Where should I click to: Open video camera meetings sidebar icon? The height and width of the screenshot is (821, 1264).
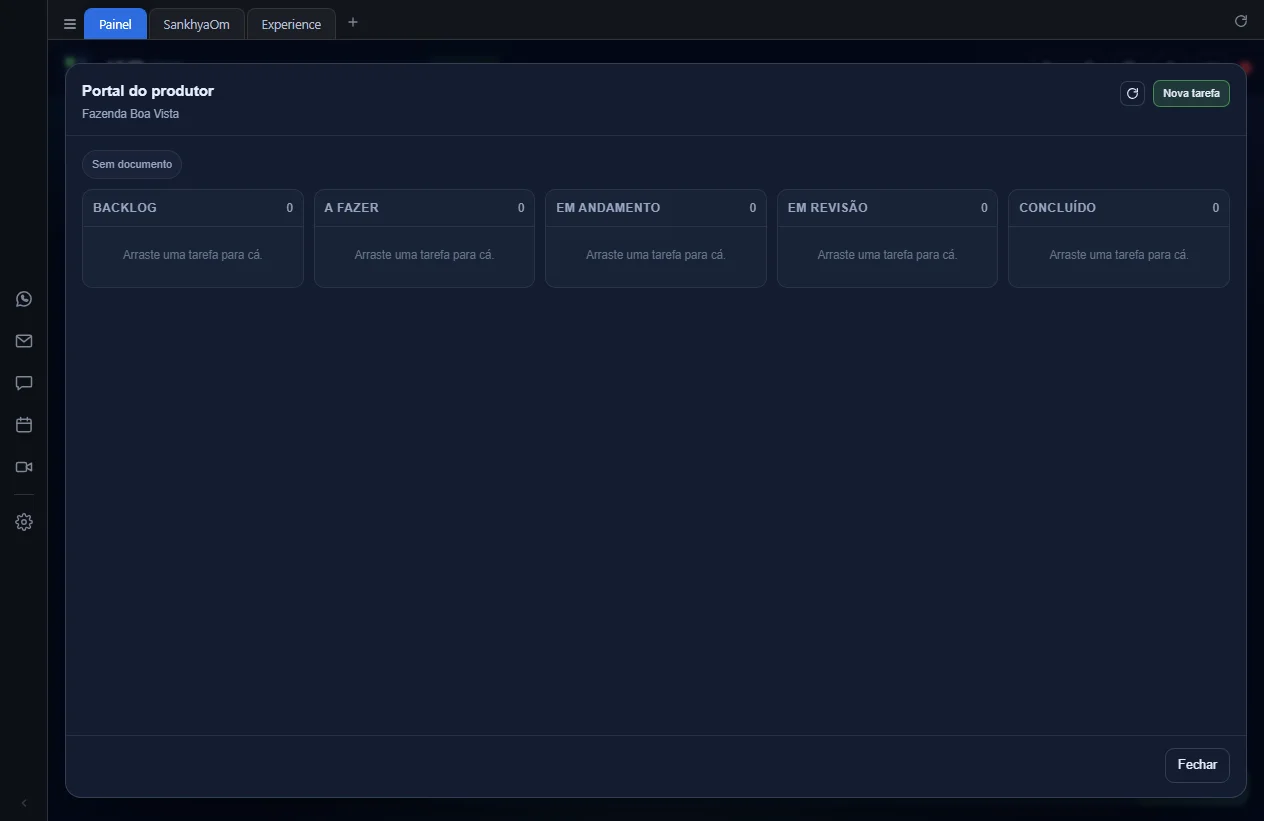point(24,467)
